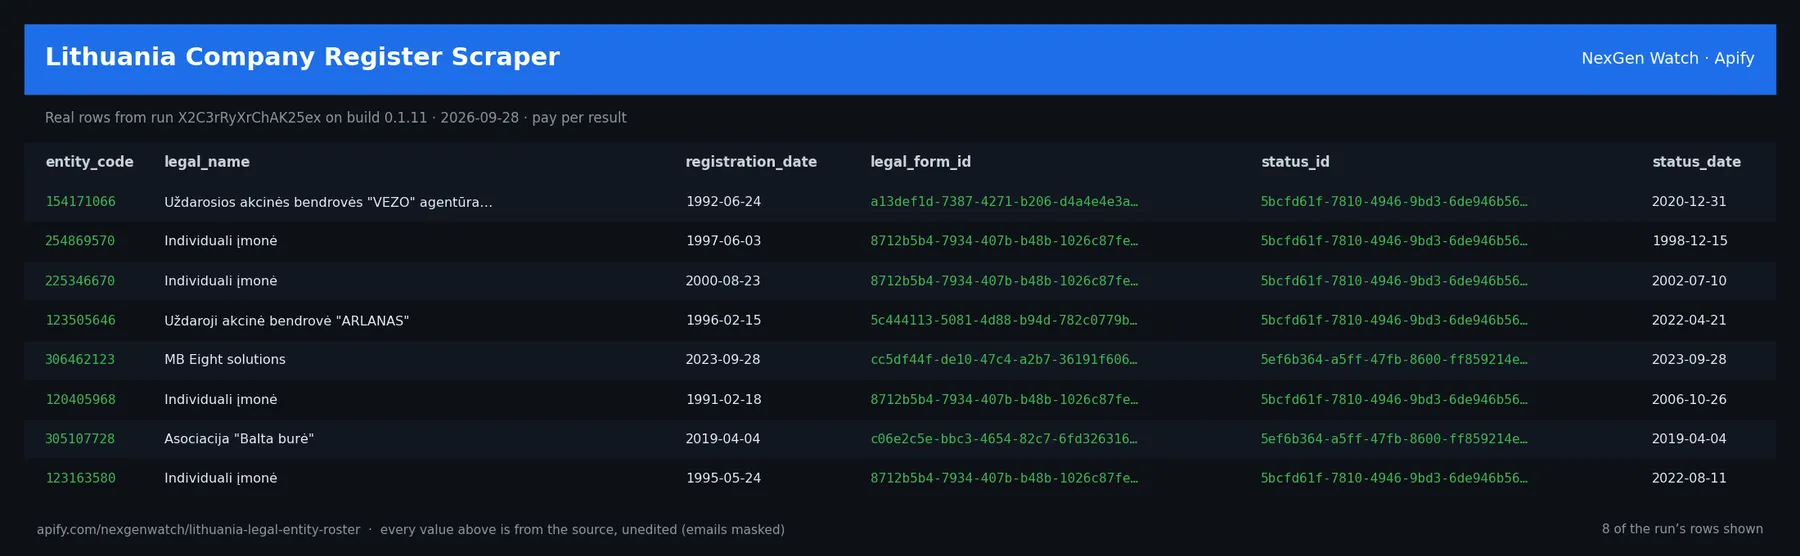Click registration date 1995-05-24
The image size is (1800, 556).
pyautogui.click(x=723, y=479)
